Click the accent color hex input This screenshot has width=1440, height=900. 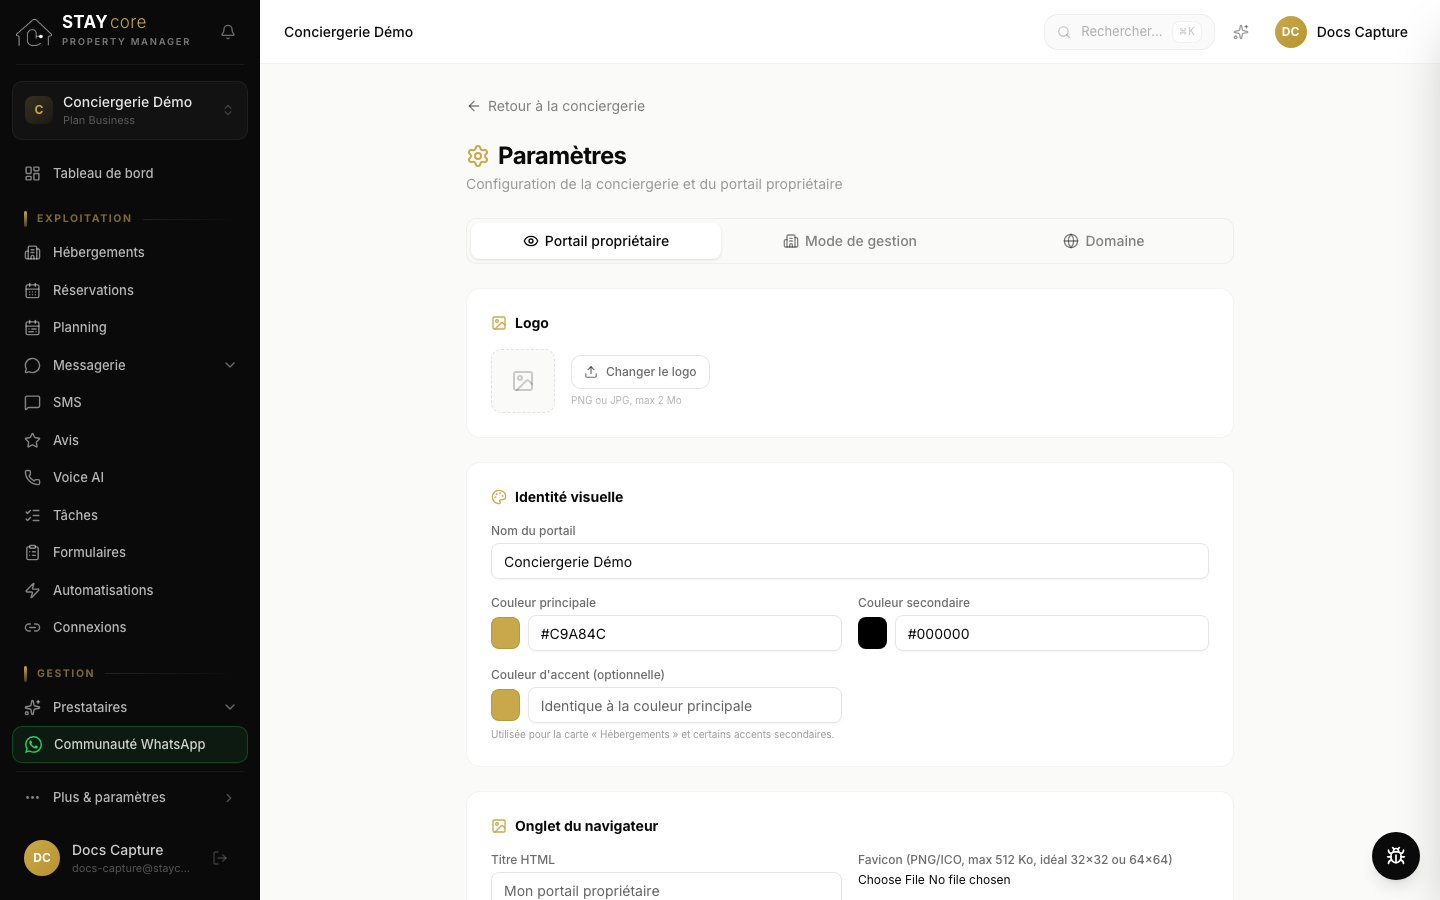pos(685,705)
